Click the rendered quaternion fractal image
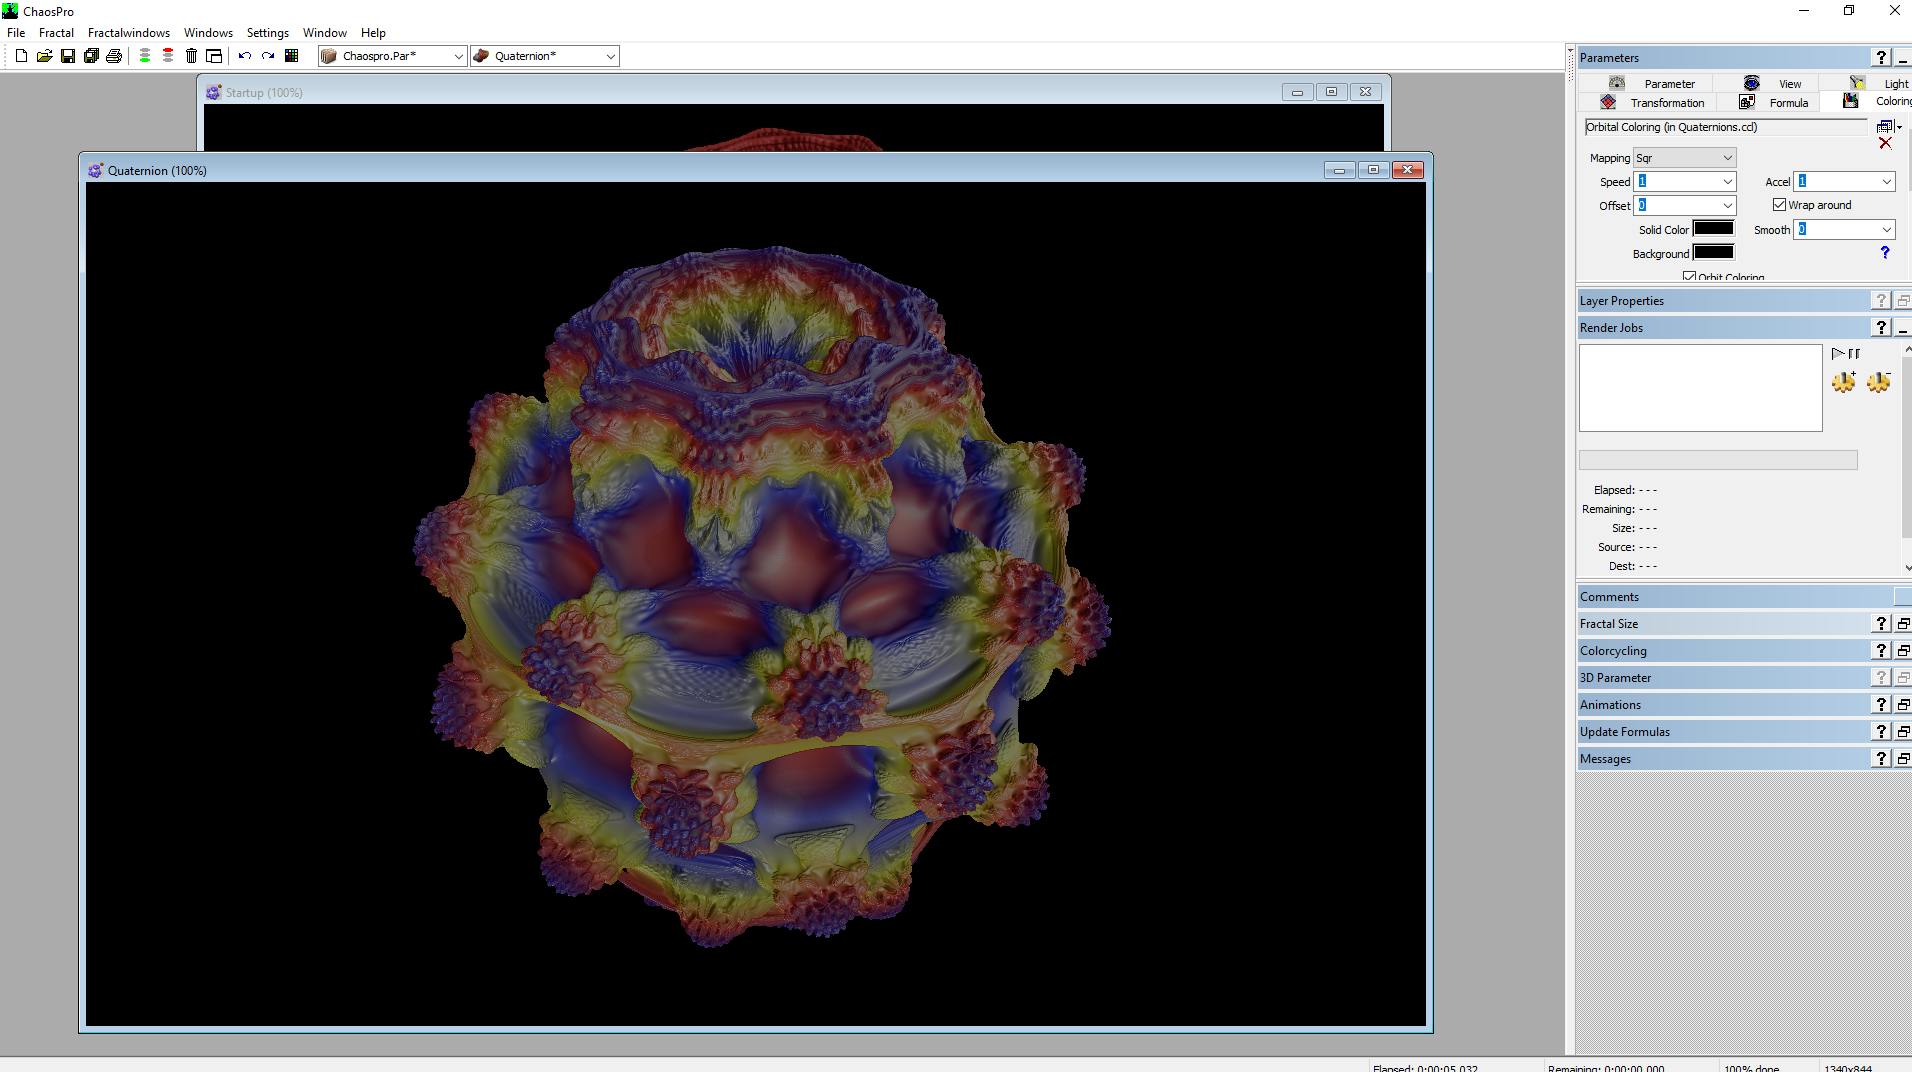1912x1072 pixels. point(756,604)
